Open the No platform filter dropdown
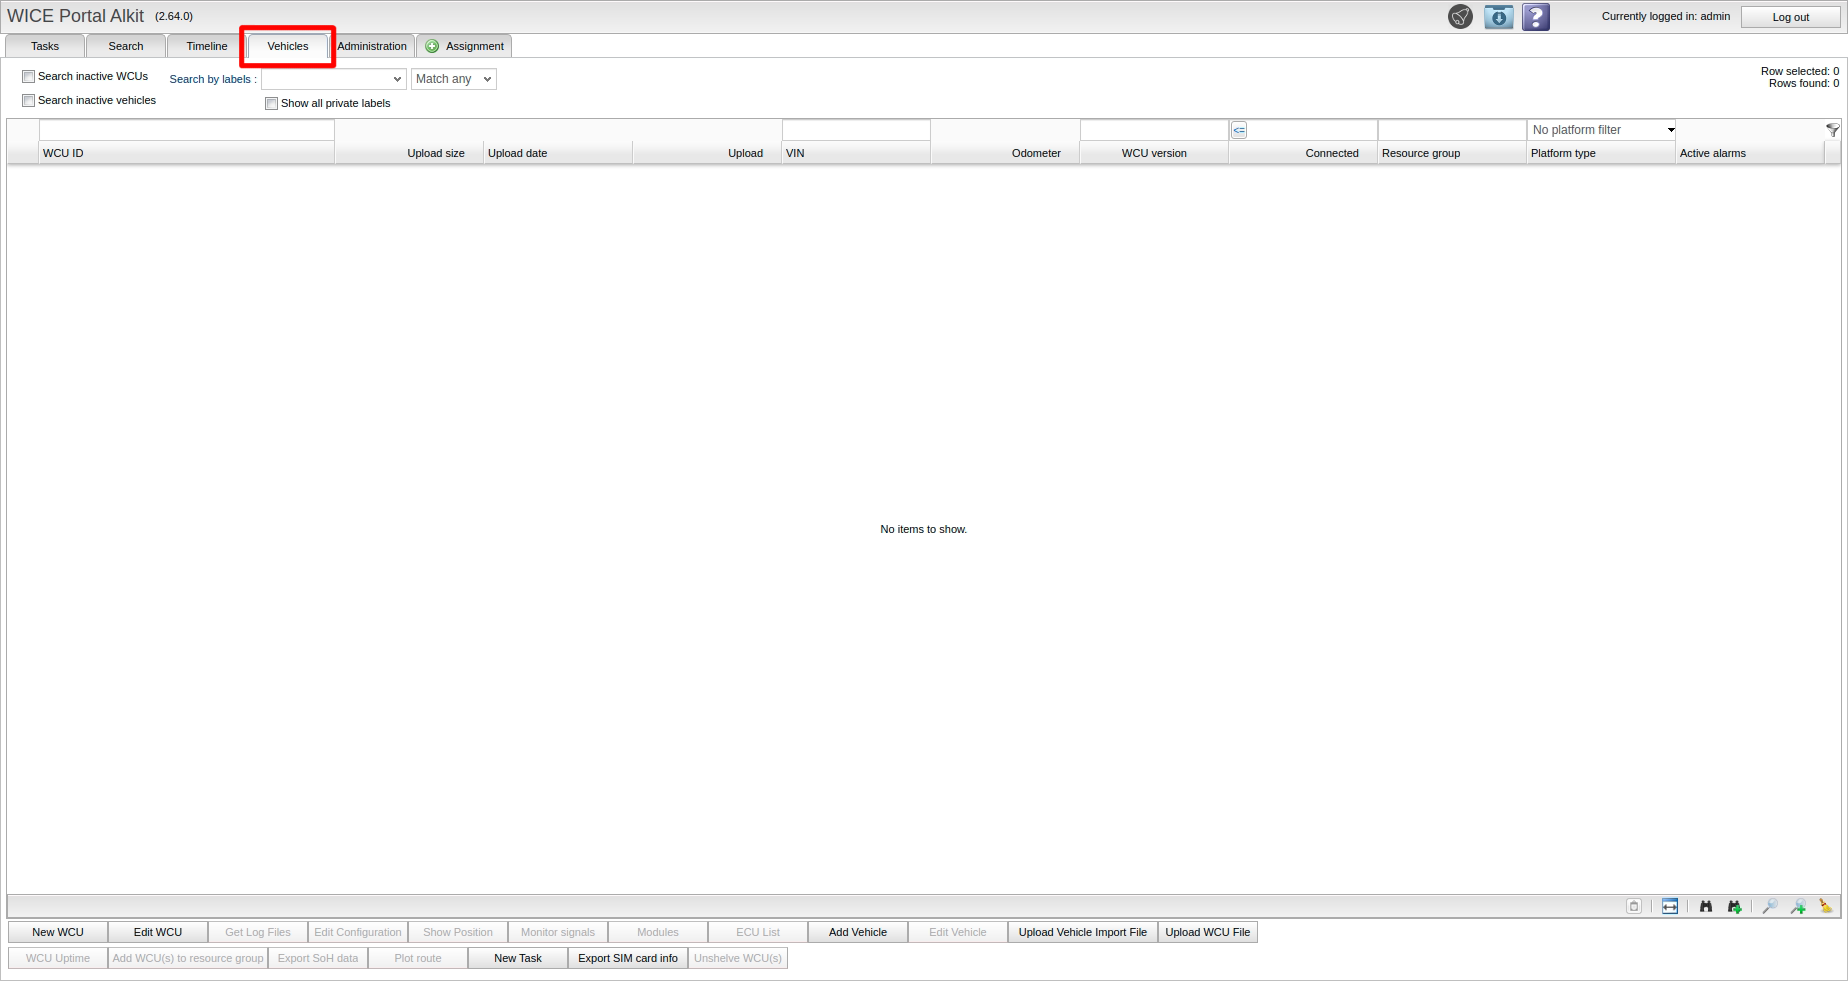The image size is (1848, 981). (1602, 130)
